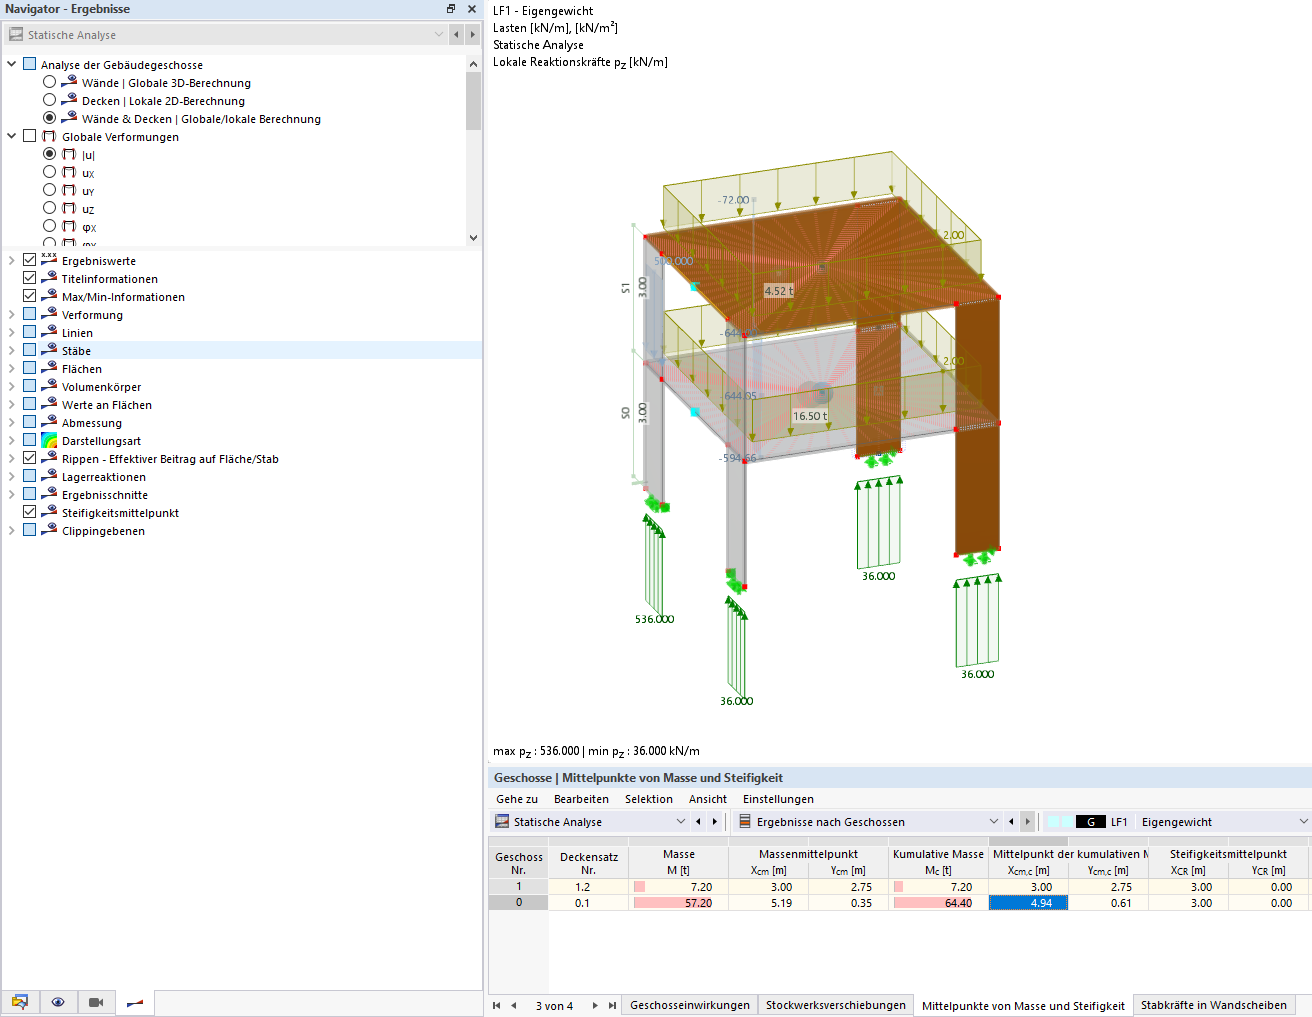The image size is (1312, 1017).
Task: Open Statische Analyse dropdown in navigator
Action: pyautogui.click(x=438, y=34)
